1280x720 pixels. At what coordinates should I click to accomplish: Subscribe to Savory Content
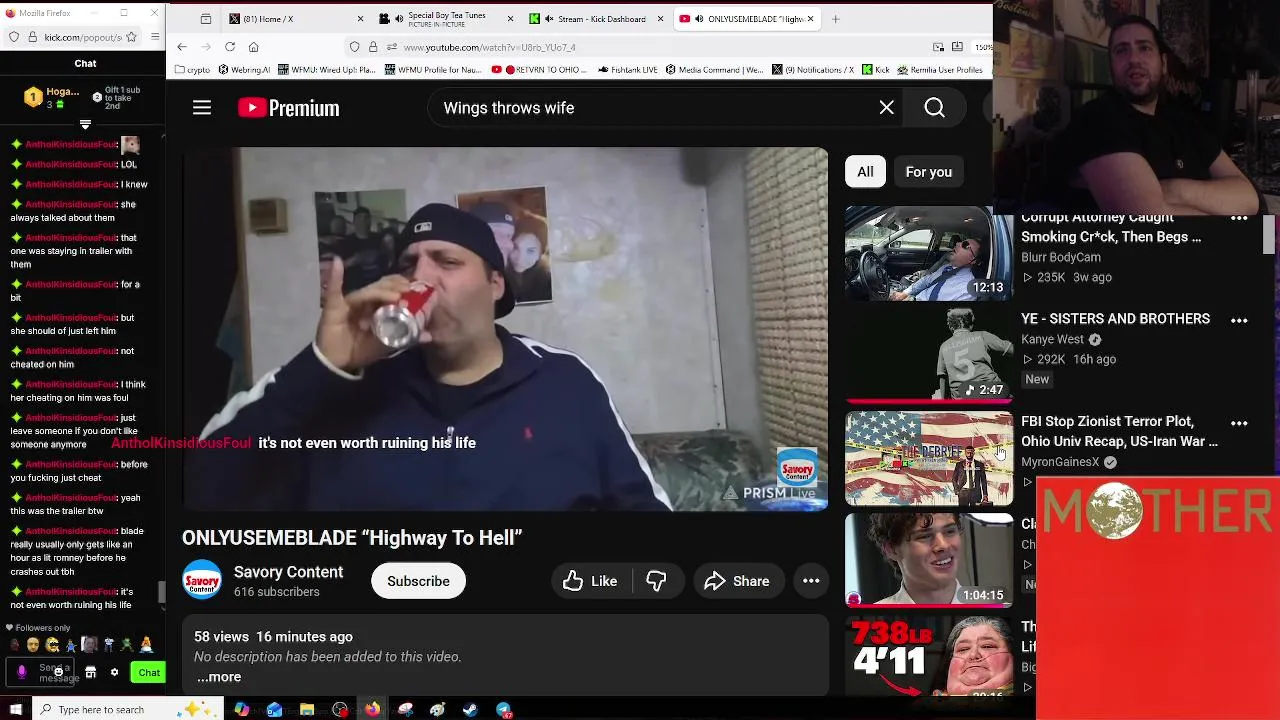tap(418, 581)
